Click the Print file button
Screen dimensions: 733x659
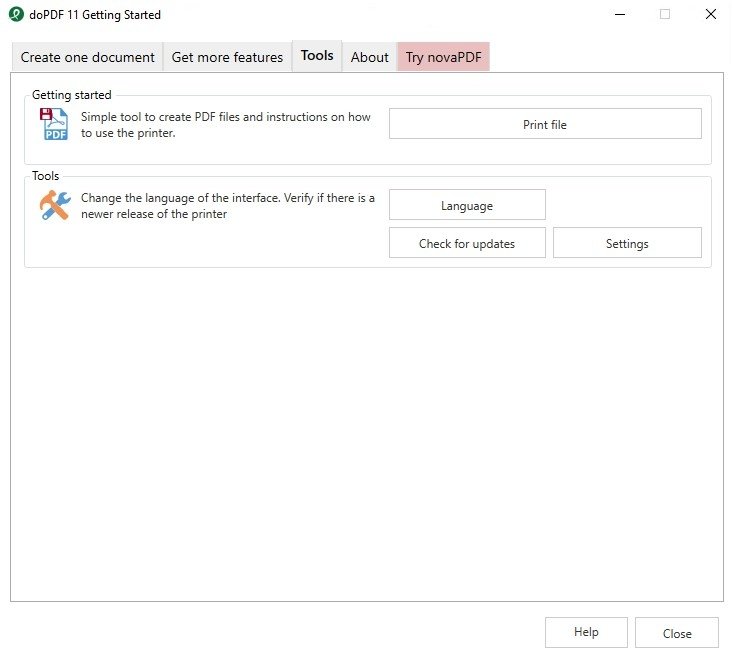pos(545,124)
